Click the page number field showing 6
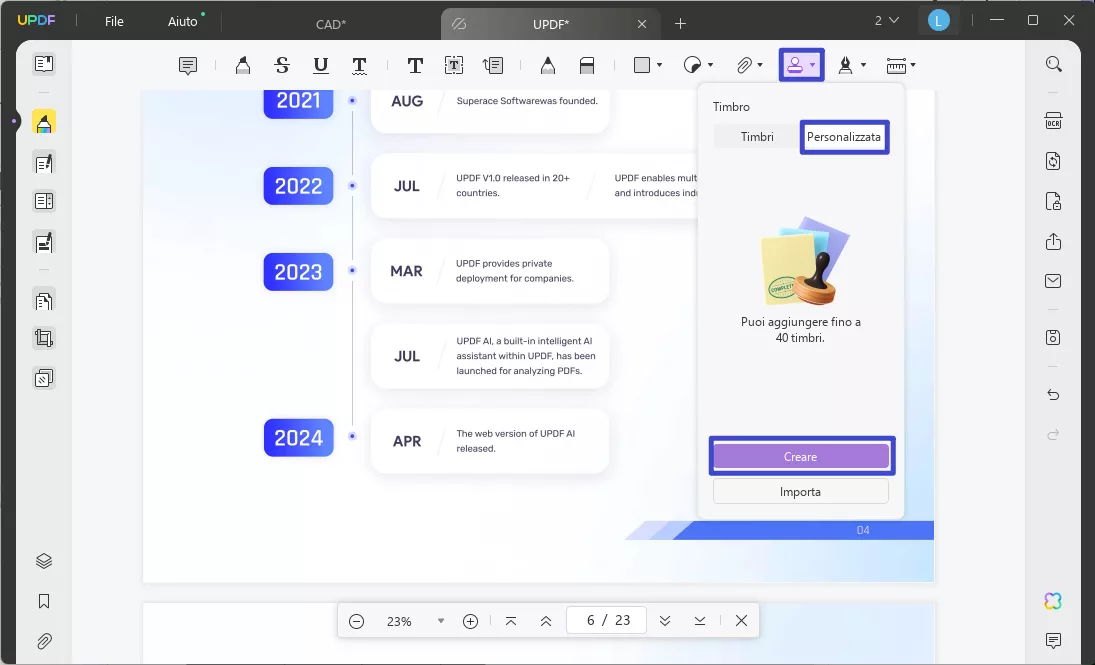The height and width of the screenshot is (665, 1095). (x=607, y=620)
